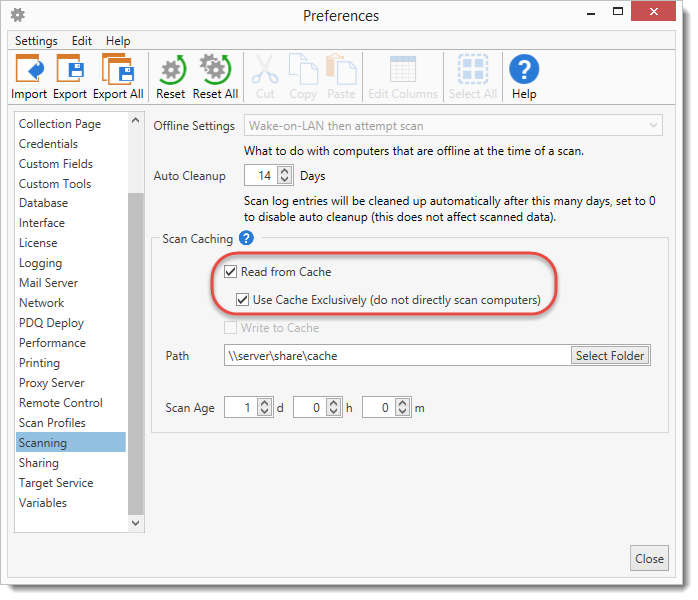
Task: Toggle Use Cache Exclusively checkbox
Action: coord(242,300)
